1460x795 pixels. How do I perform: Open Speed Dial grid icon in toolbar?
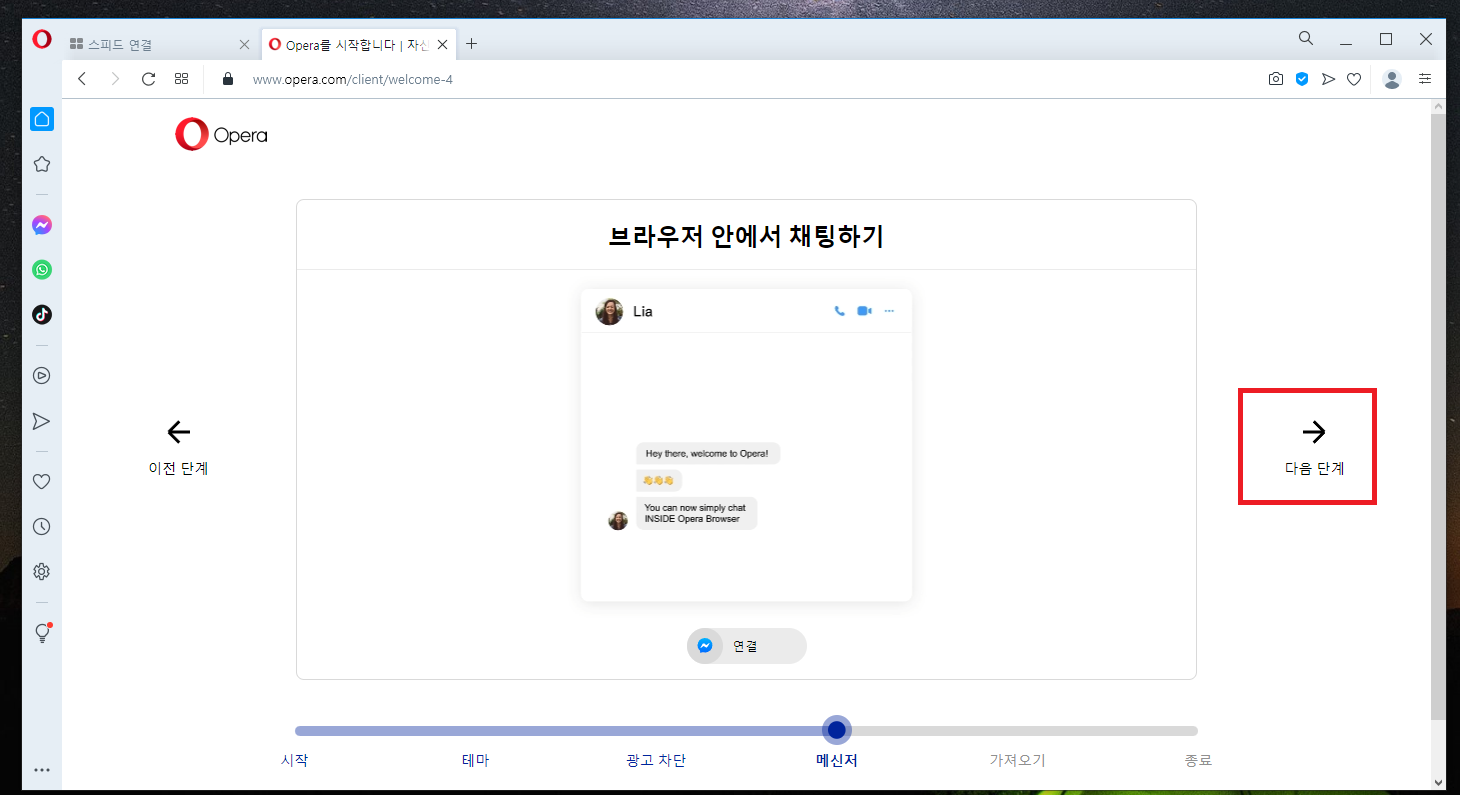[x=181, y=79]
